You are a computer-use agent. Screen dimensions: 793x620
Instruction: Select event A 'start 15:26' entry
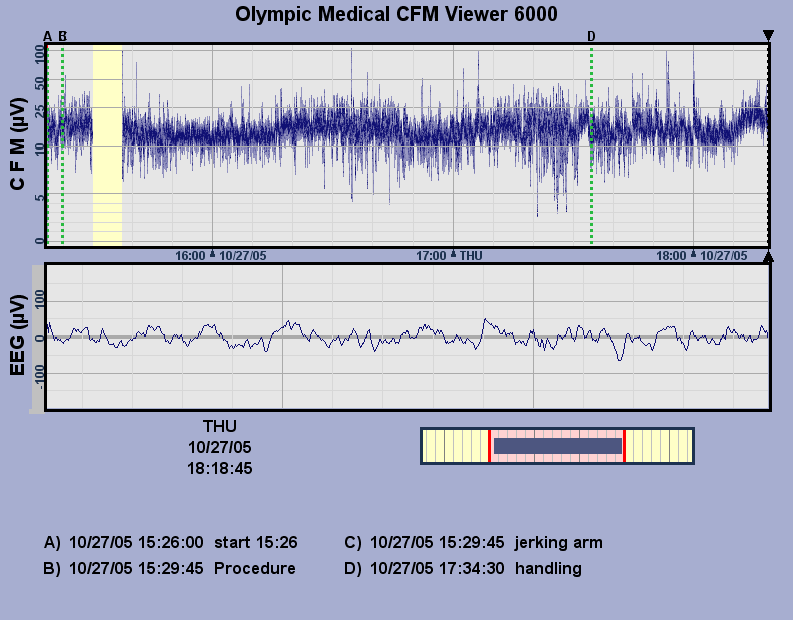(x=170, y=543)
